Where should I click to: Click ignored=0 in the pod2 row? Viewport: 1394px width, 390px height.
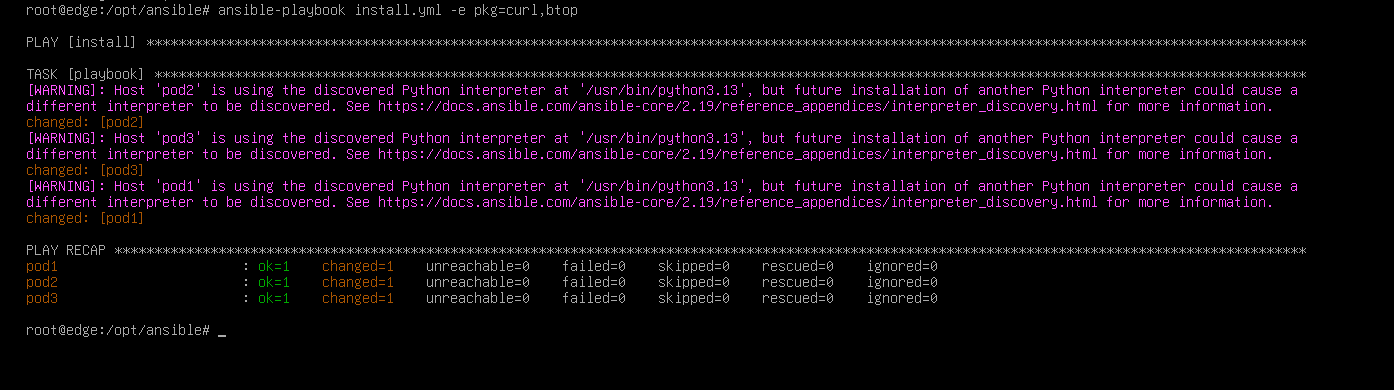click(902, 282)
